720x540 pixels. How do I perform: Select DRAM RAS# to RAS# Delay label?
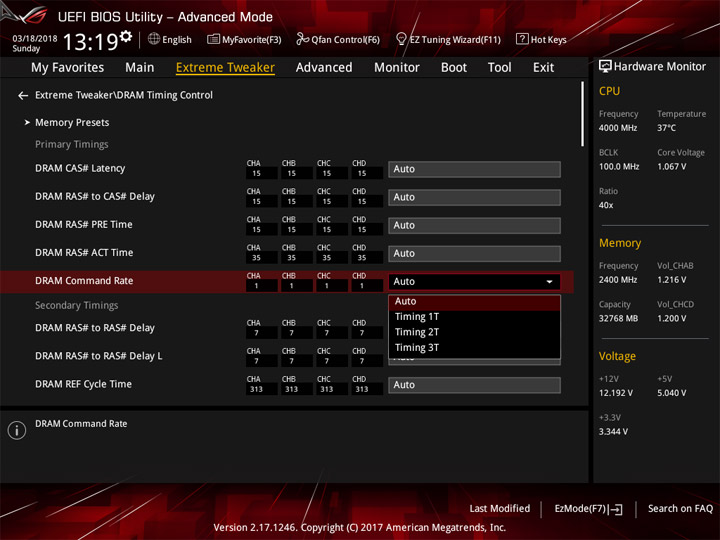click(95, 328)
